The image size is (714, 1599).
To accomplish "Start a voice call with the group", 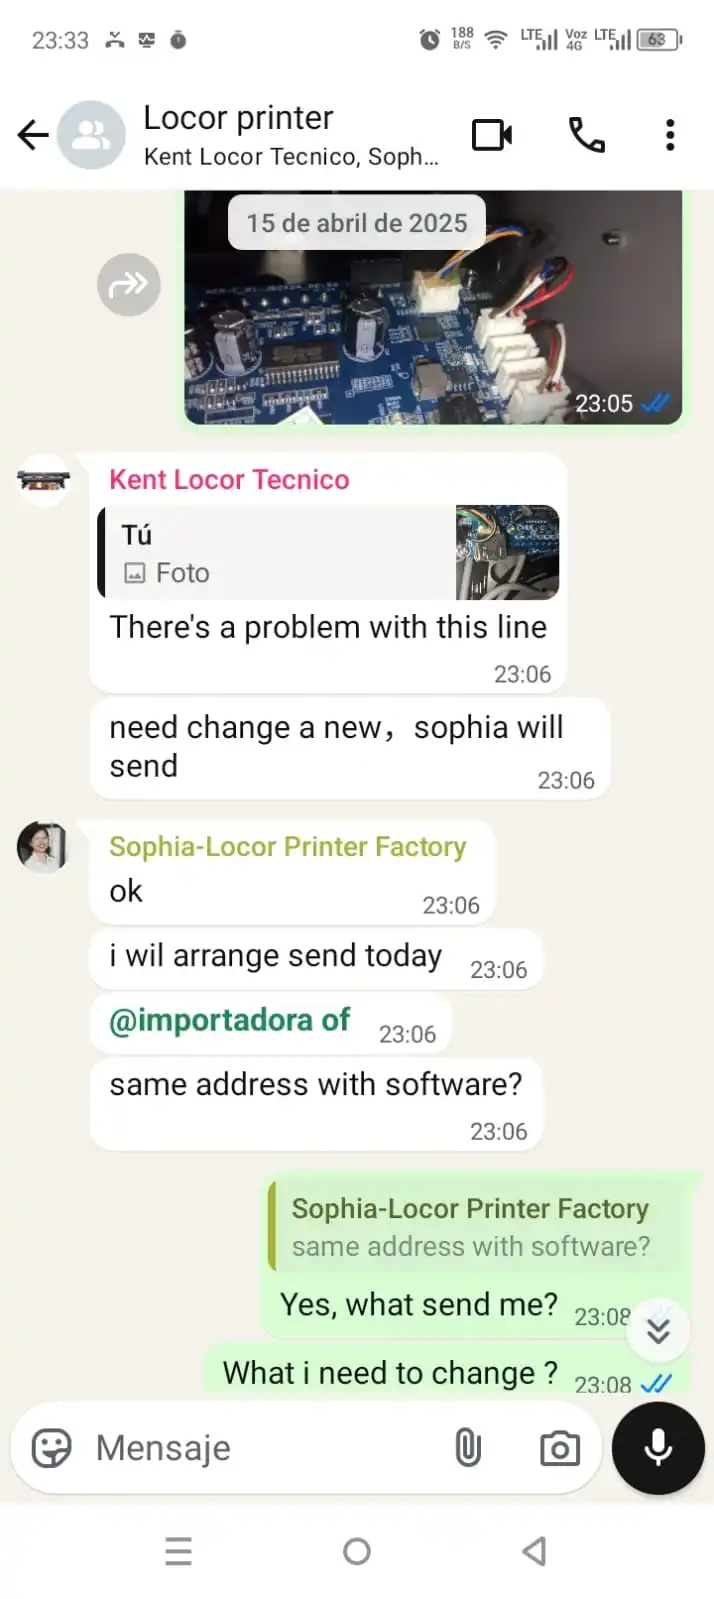I will (x=587, y=135).
